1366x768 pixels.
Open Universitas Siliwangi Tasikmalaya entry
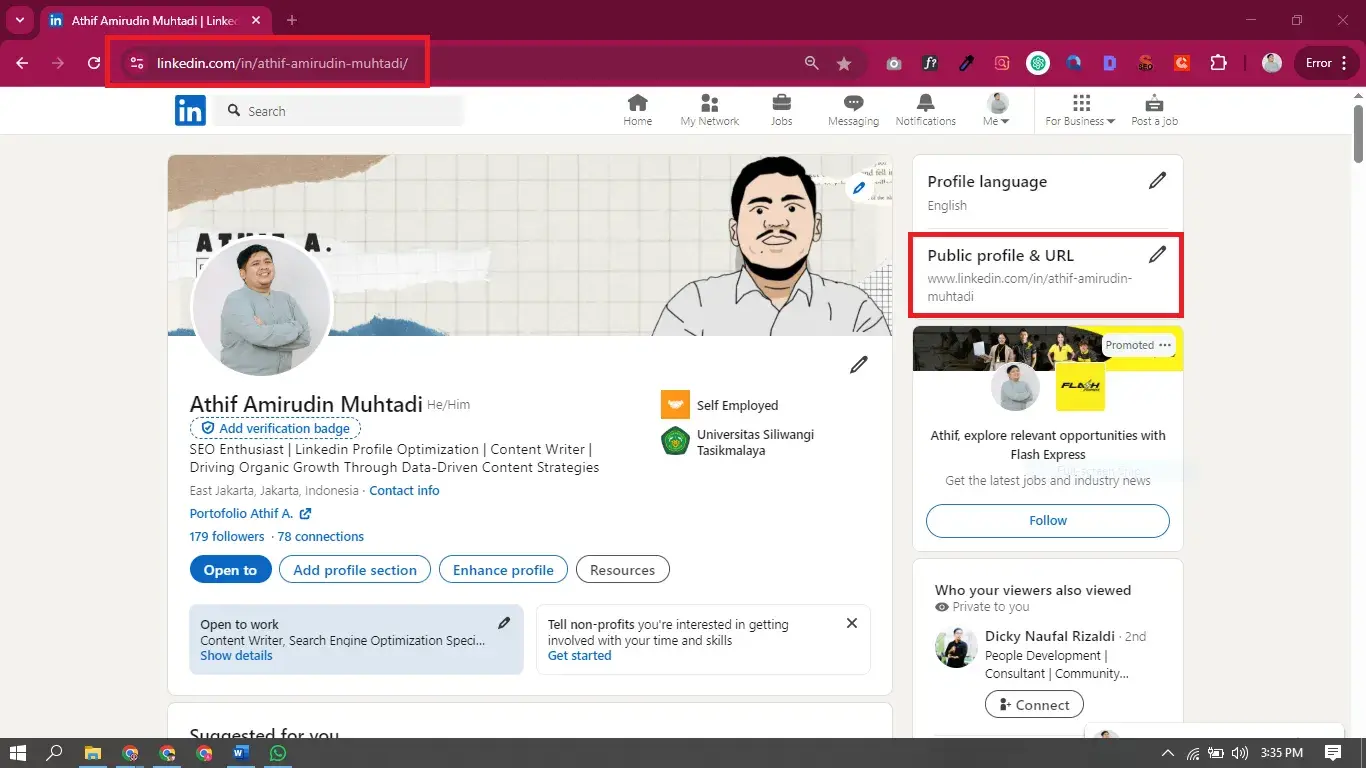point(738,442)
